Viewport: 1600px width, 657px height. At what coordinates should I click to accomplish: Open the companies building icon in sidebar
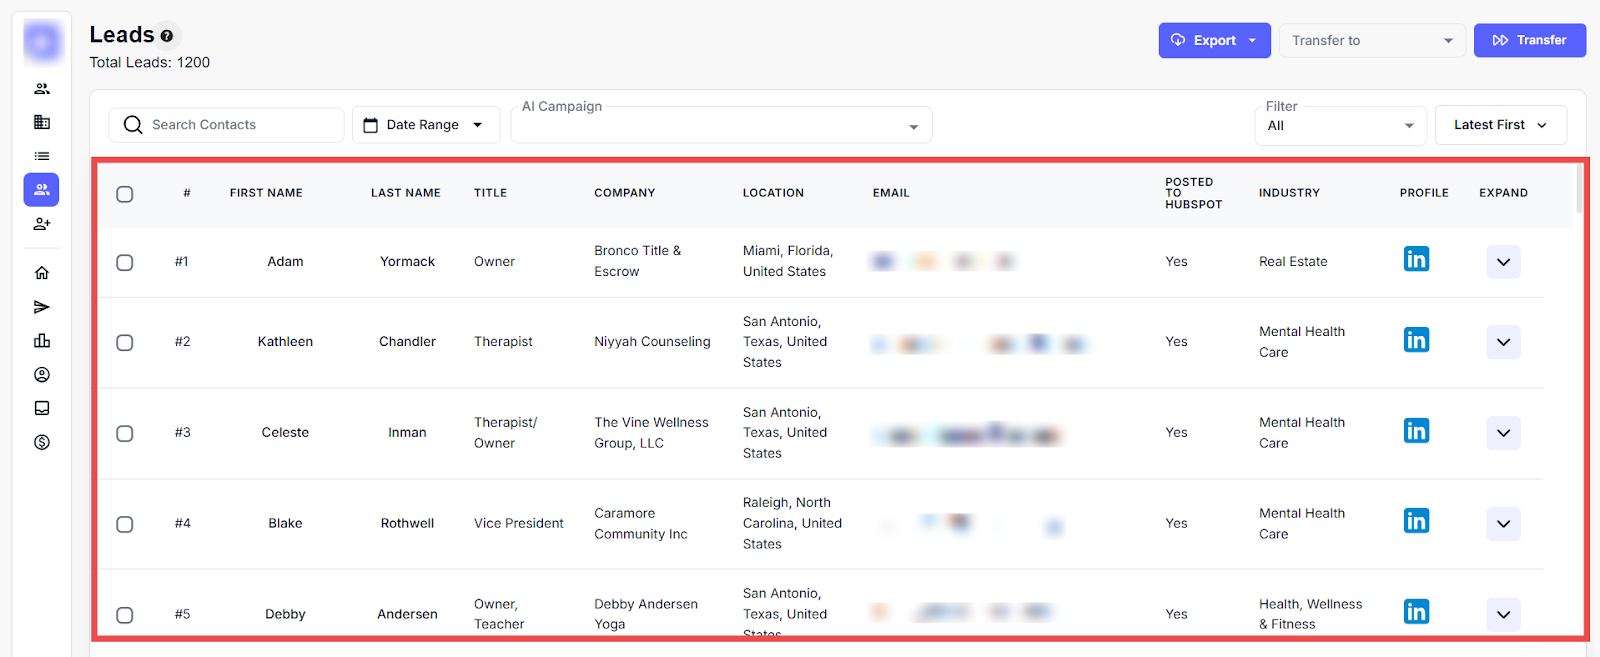point(42,122)
